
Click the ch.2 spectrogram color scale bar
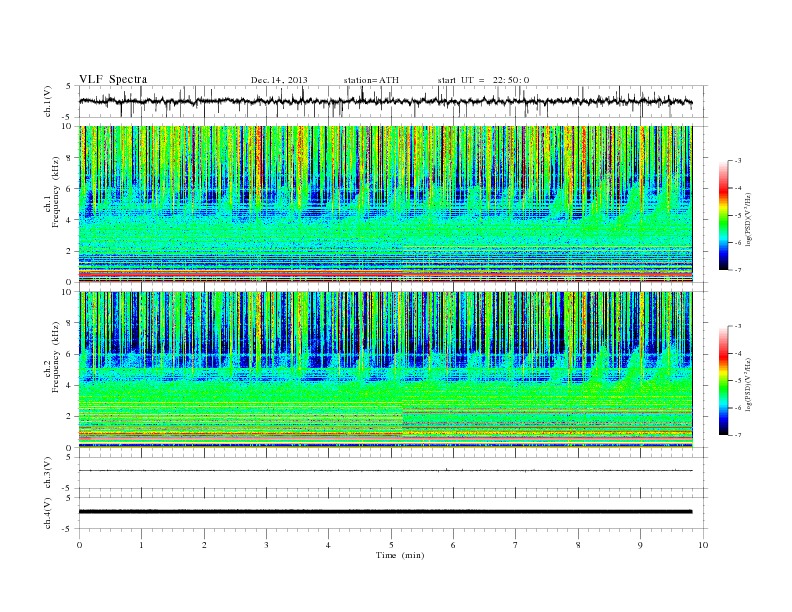(723, 380)
